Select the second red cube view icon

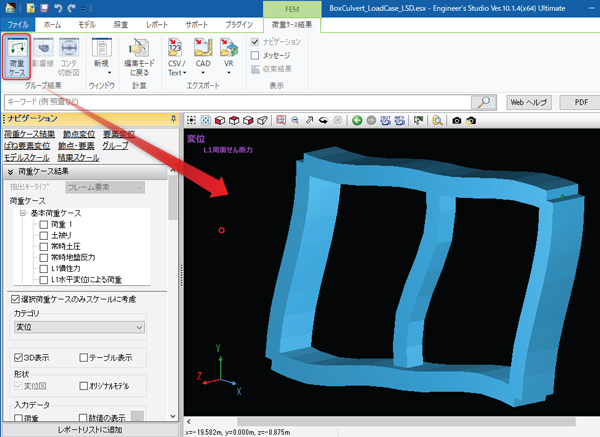[x=234, y=121]
